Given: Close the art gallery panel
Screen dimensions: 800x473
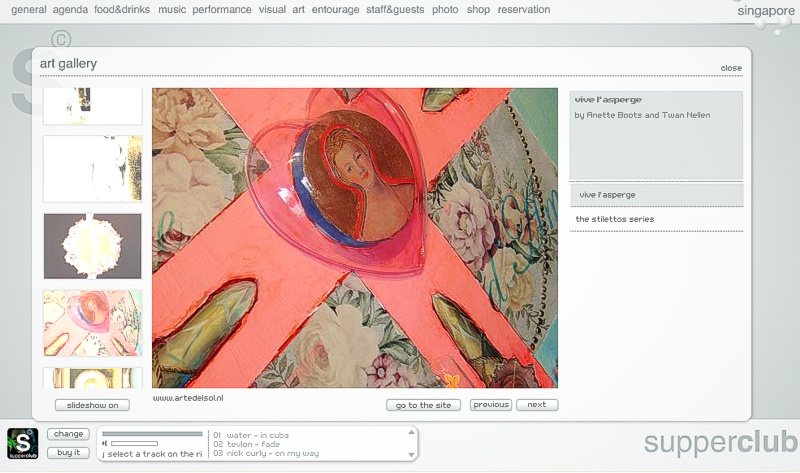Looking at the screenshot, I should pos(731,68).
